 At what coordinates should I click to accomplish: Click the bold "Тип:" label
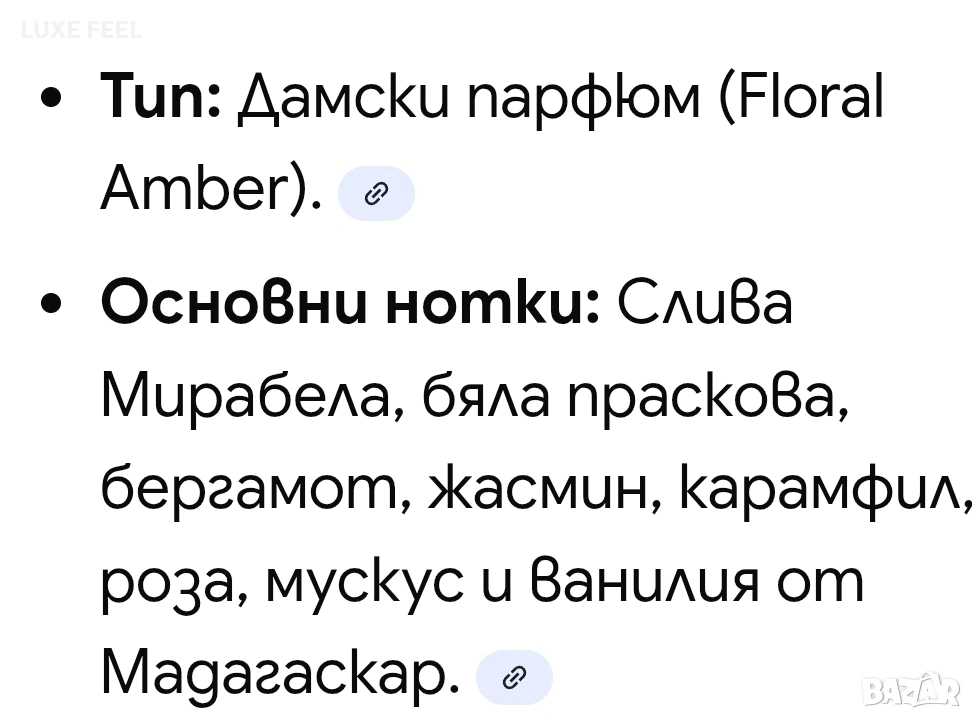tap(160, 101)
